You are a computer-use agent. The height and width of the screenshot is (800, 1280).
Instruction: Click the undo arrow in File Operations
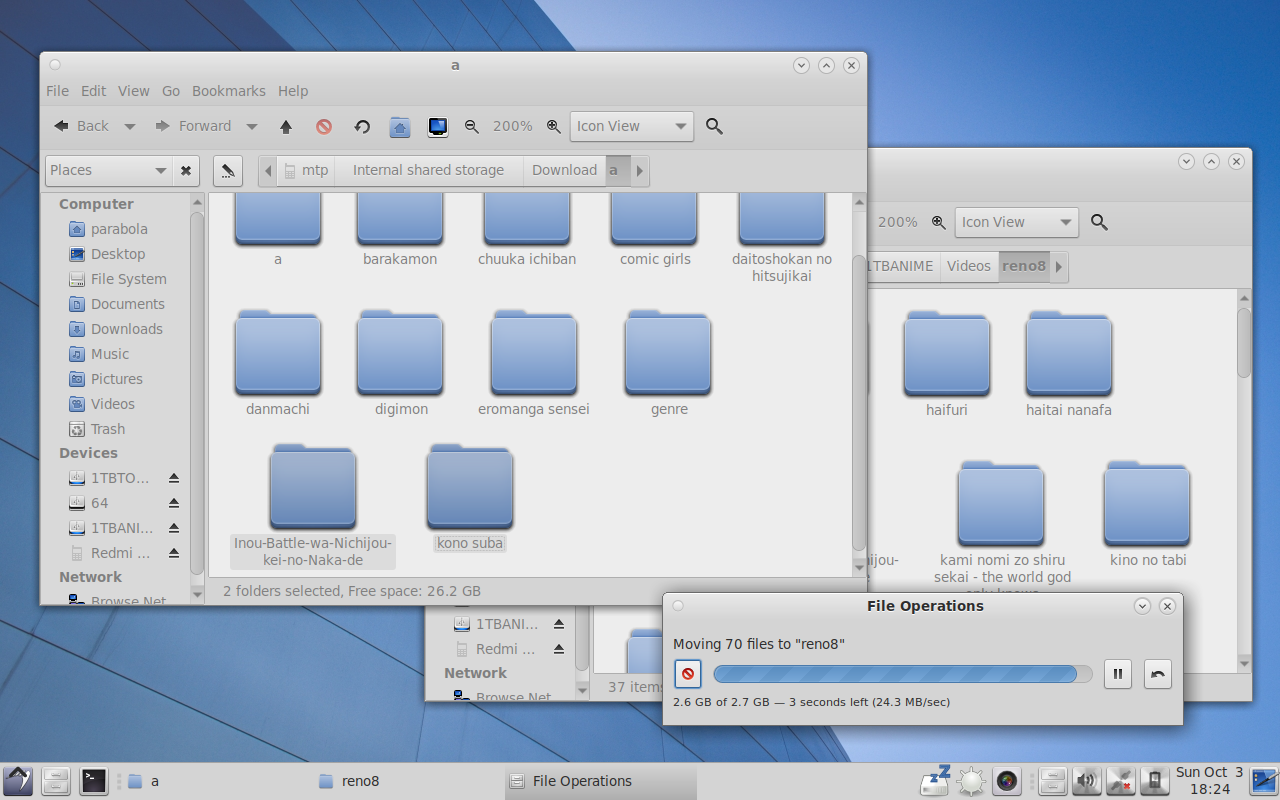1157,674
